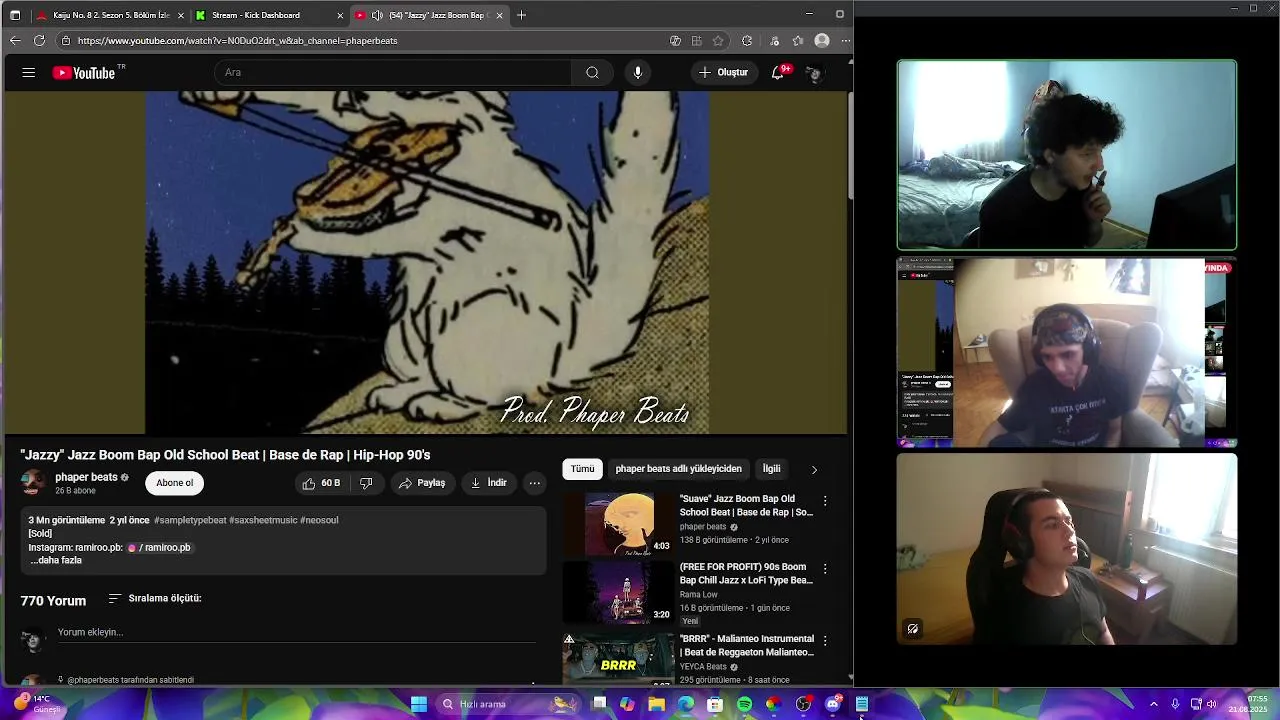1280x720 pixels.
Task: Start voice search with microphone icon
Action: pyautogui.click(x=638, y=72)
